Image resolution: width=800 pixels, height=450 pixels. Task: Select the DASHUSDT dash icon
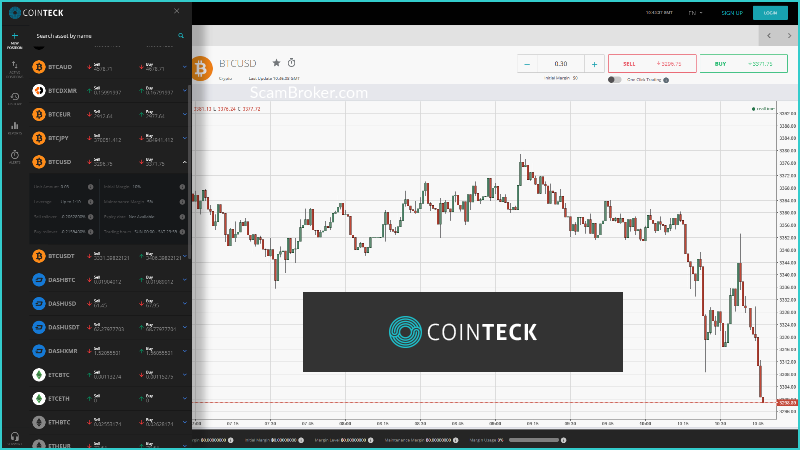[39, 327]
